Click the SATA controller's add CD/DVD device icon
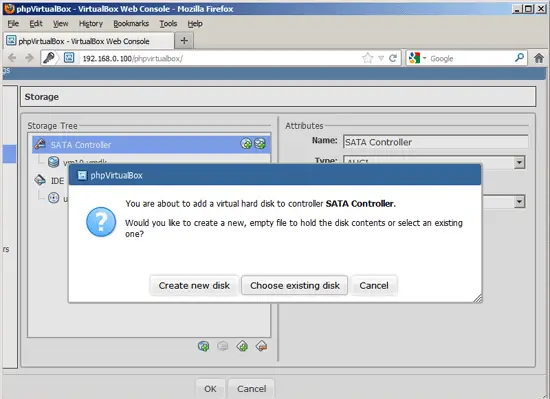 (x=246, y=143)
